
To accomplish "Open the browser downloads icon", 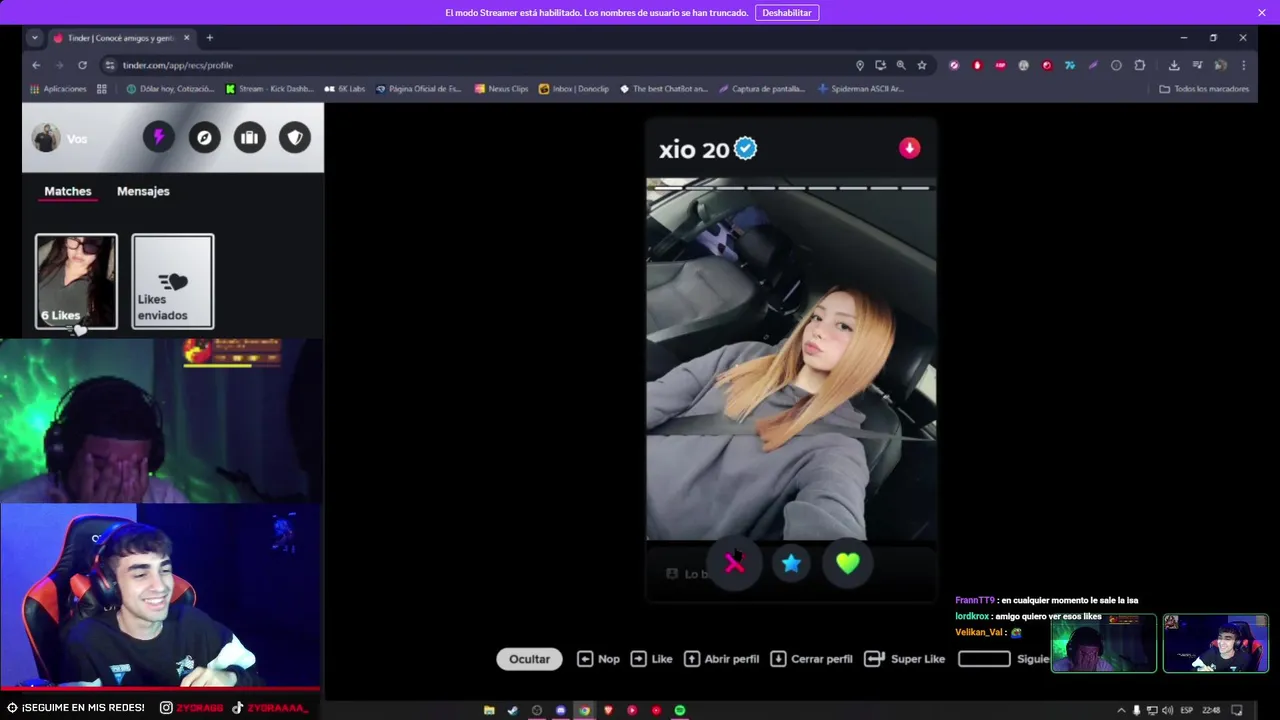I will 1174,65.
